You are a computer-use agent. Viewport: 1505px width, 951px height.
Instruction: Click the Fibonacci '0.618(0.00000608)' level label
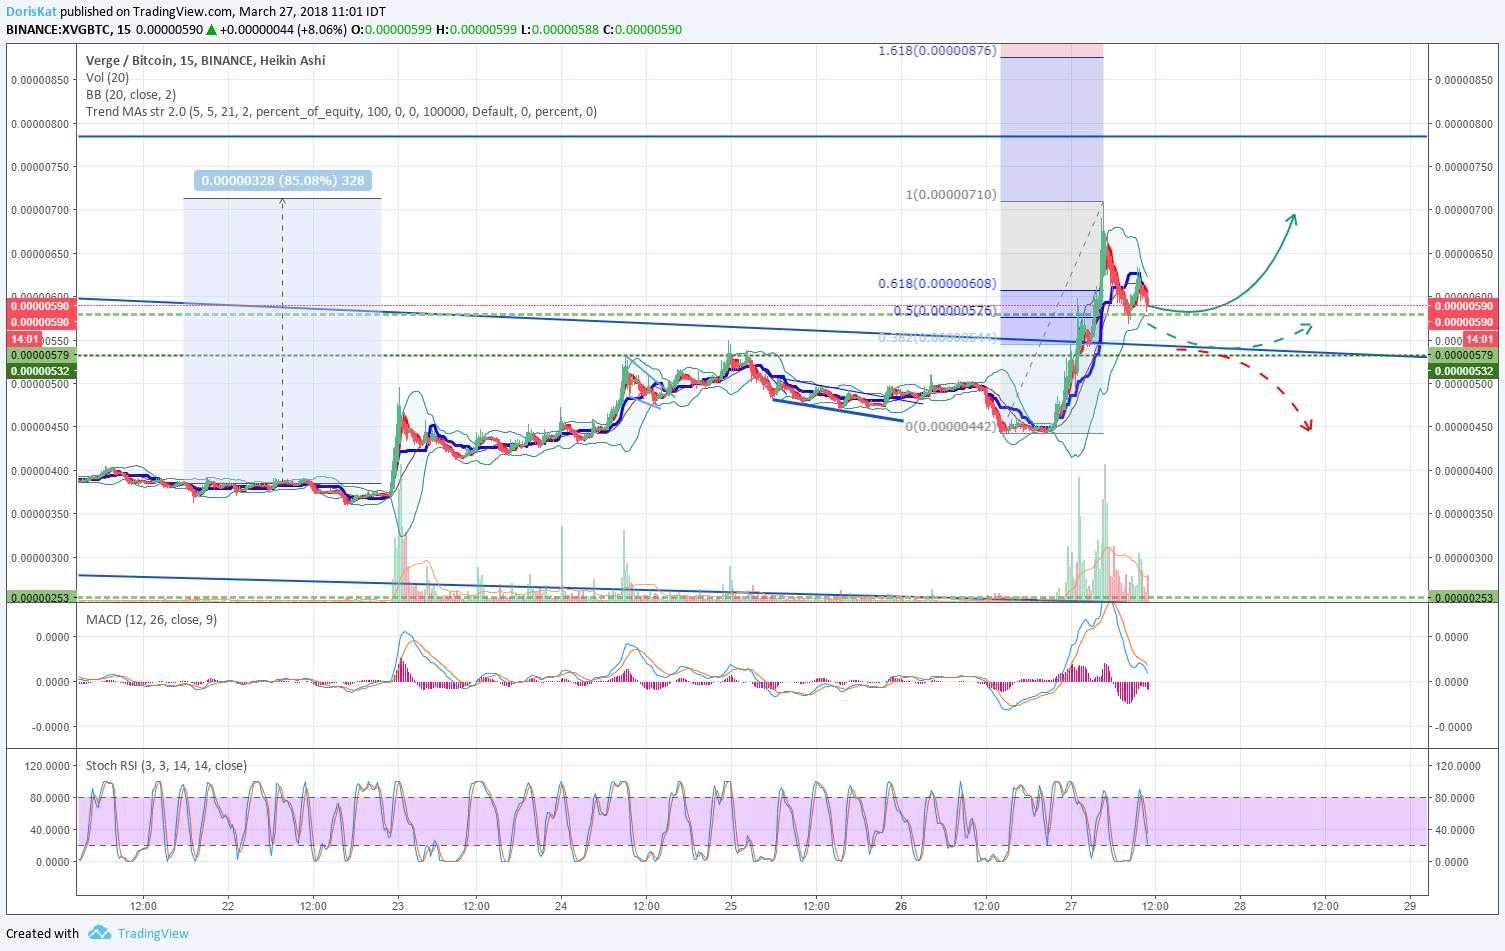pyautogui.click(x=937, y=283)
